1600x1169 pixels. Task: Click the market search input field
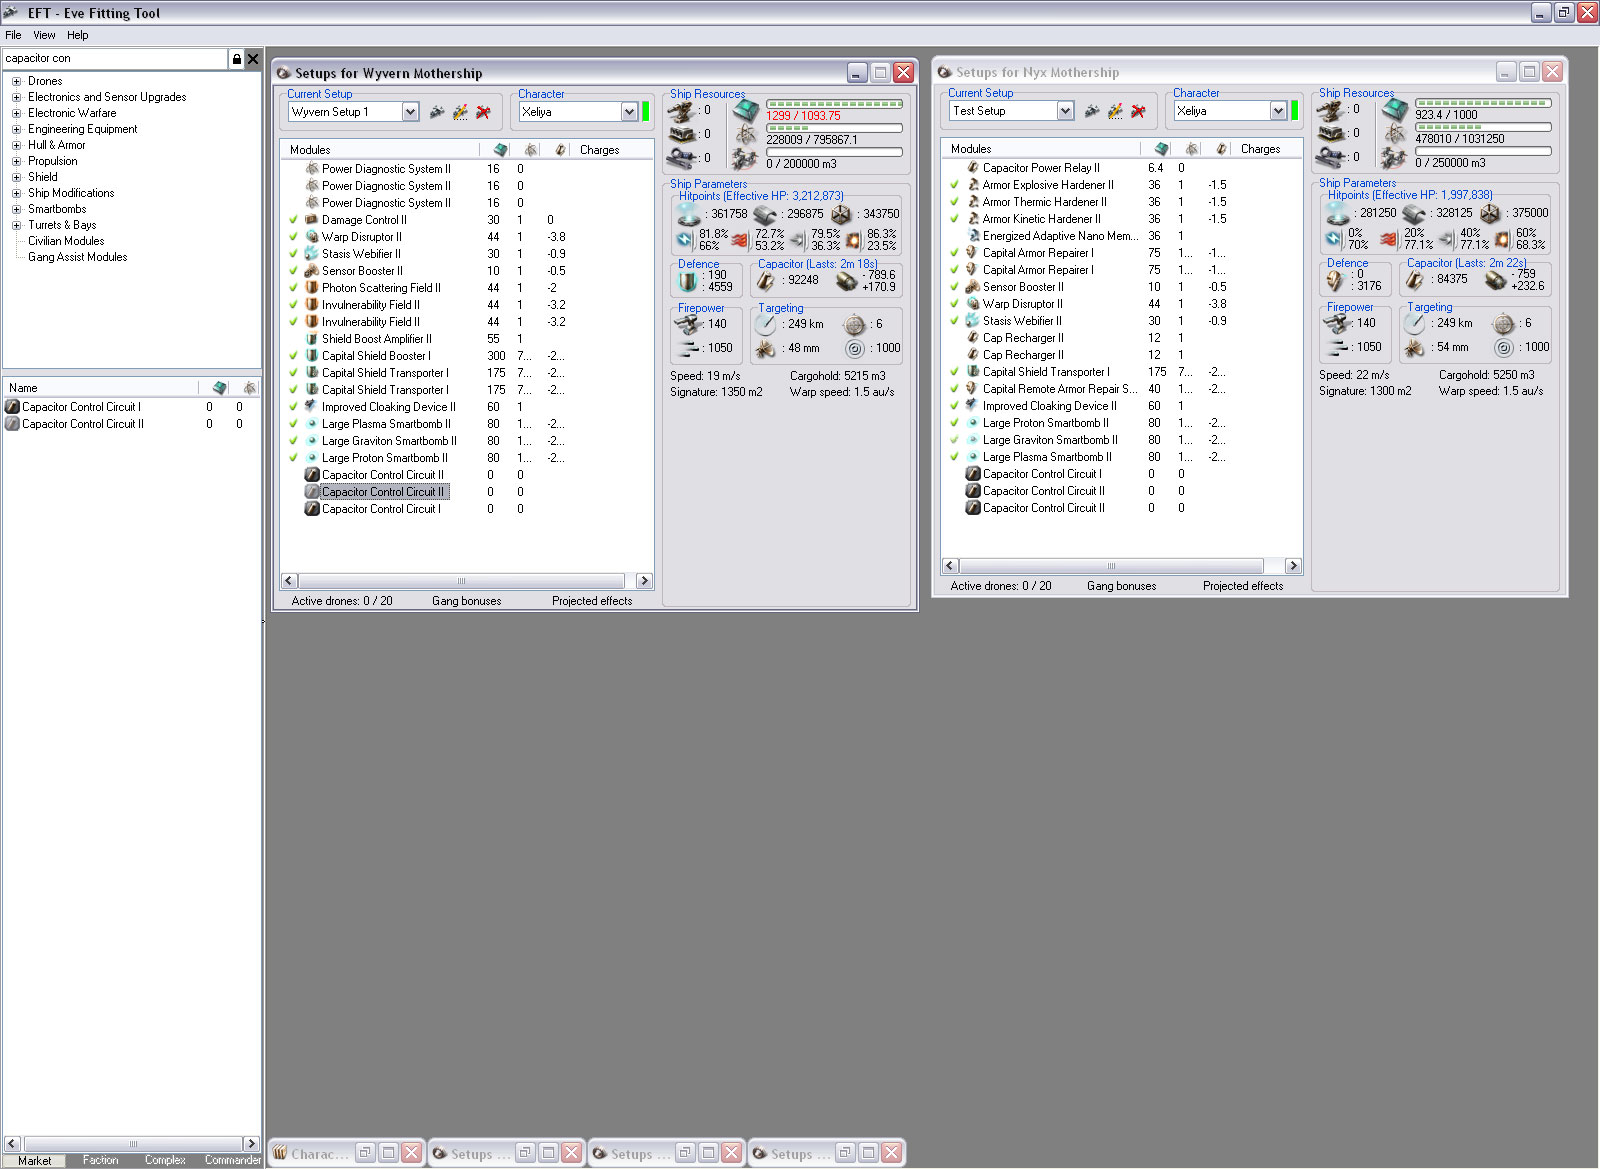click(115, 59)
